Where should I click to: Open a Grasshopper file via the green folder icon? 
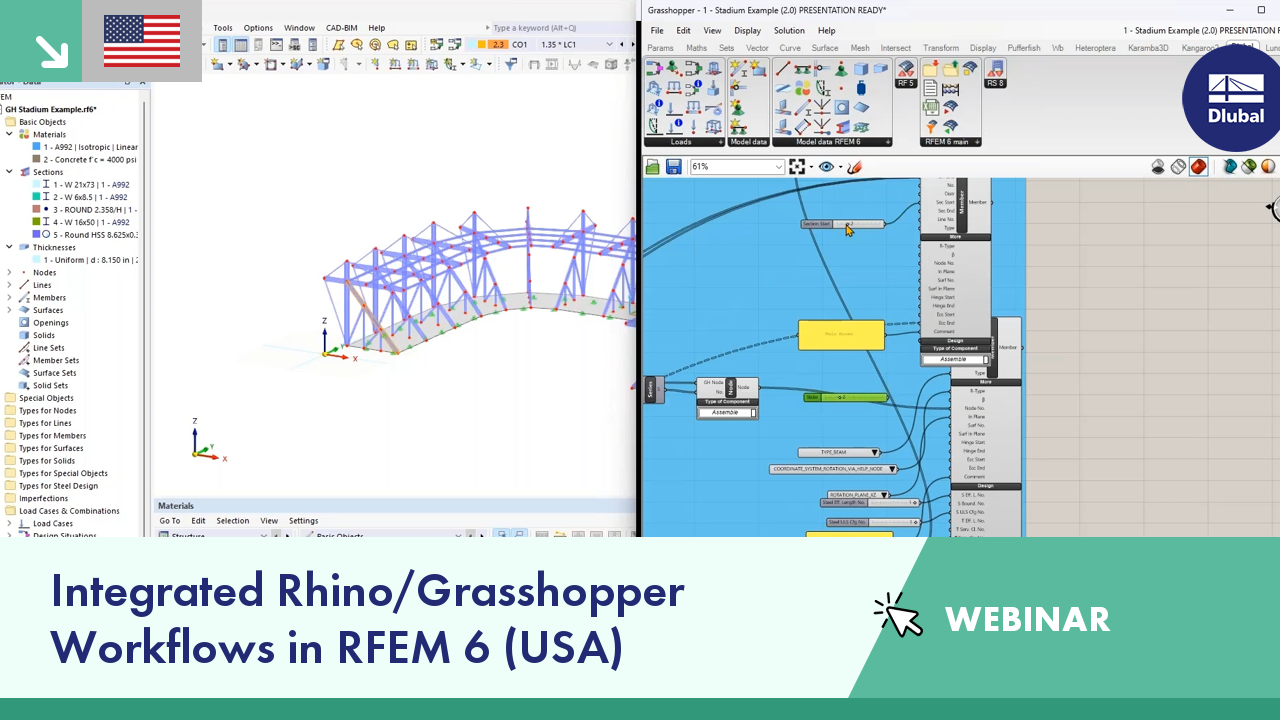(652, 166)
